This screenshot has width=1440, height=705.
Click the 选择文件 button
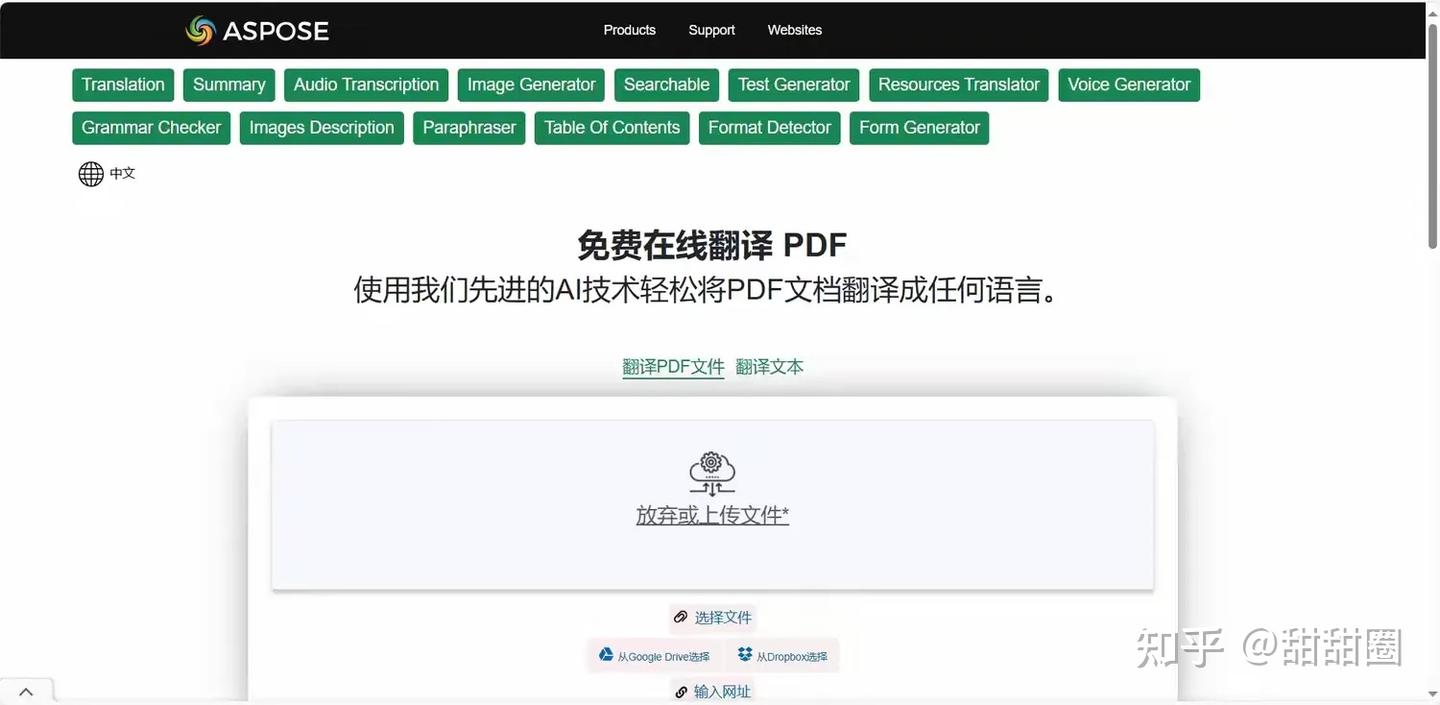713,618
